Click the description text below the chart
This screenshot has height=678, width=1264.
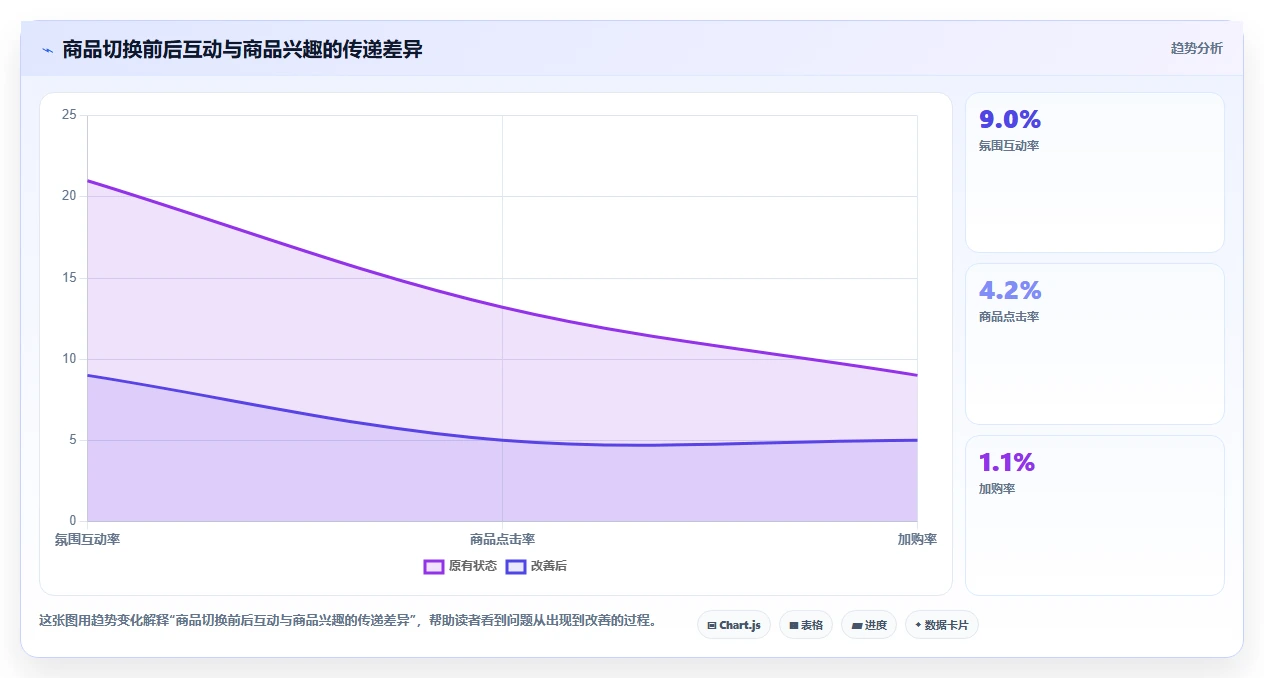pyautogui.click(x=350, y=620)
